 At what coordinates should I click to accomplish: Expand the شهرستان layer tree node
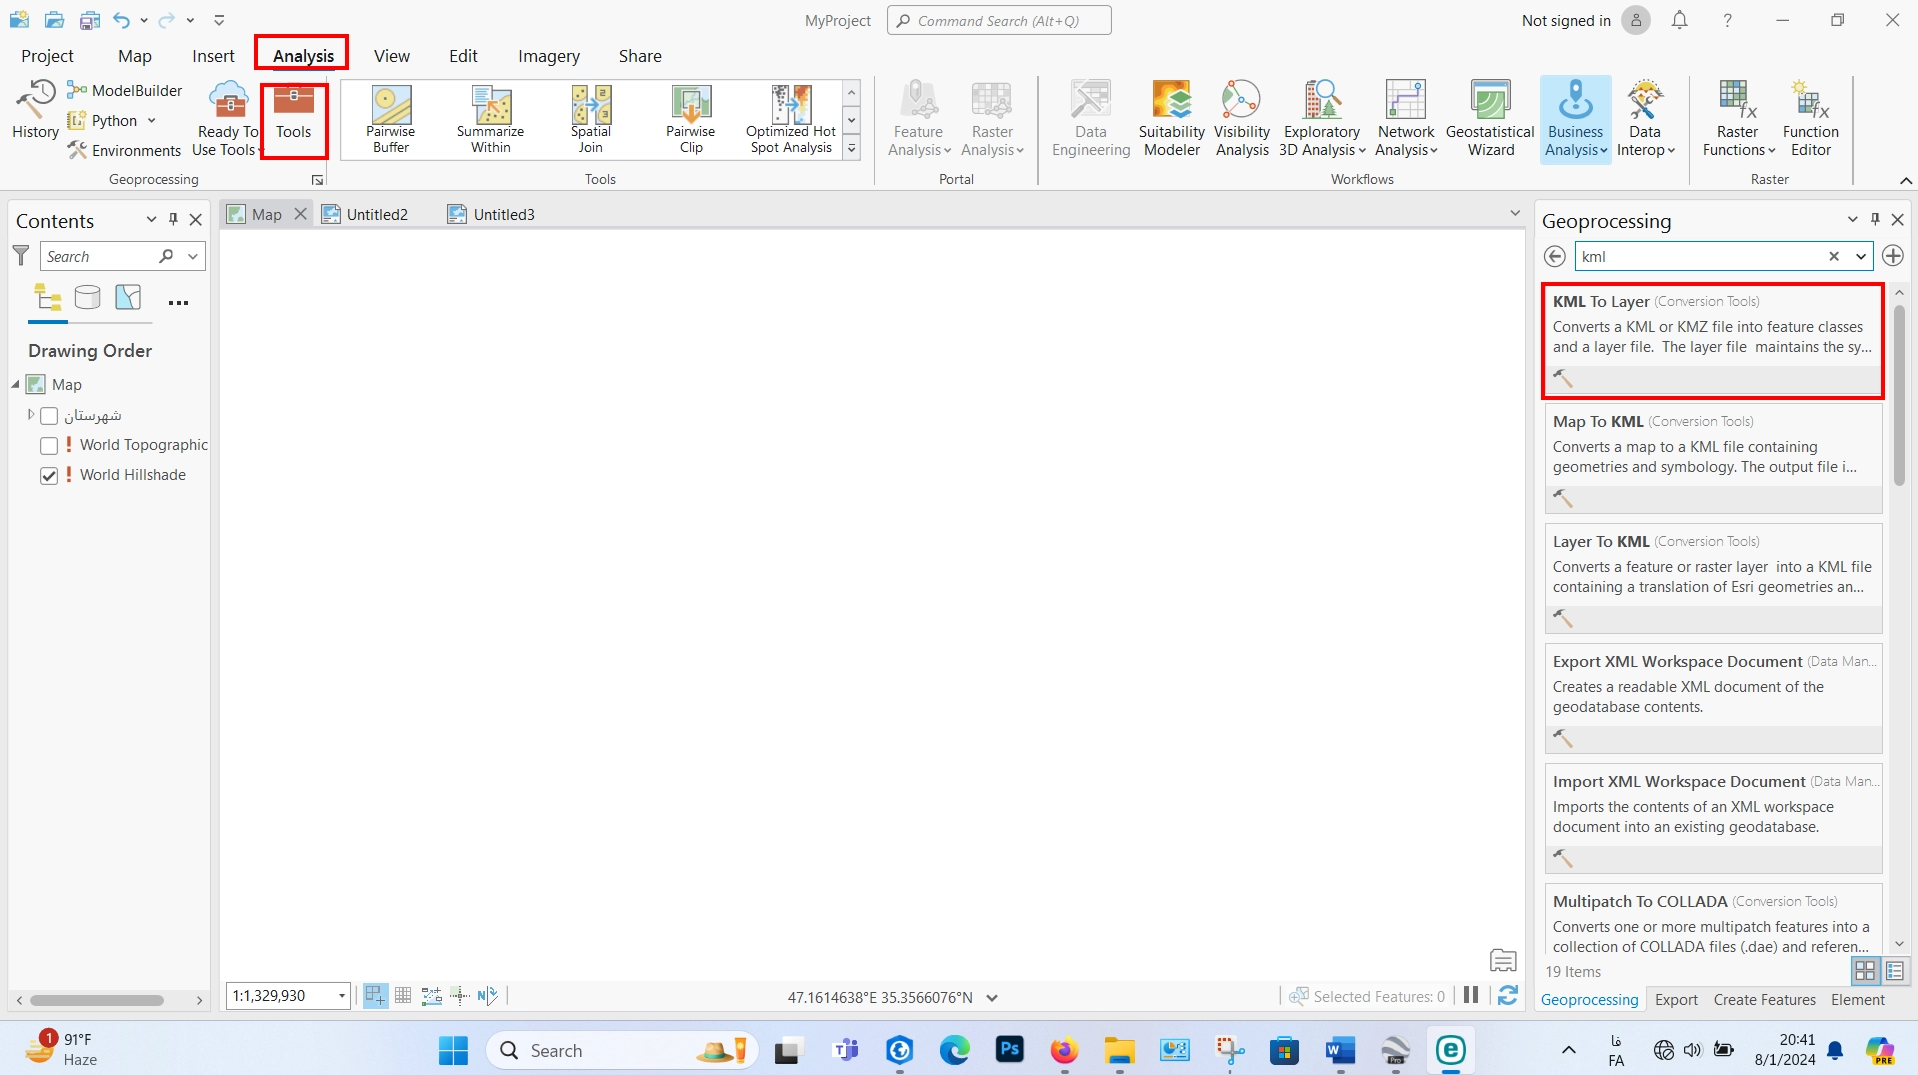[31, 415]
